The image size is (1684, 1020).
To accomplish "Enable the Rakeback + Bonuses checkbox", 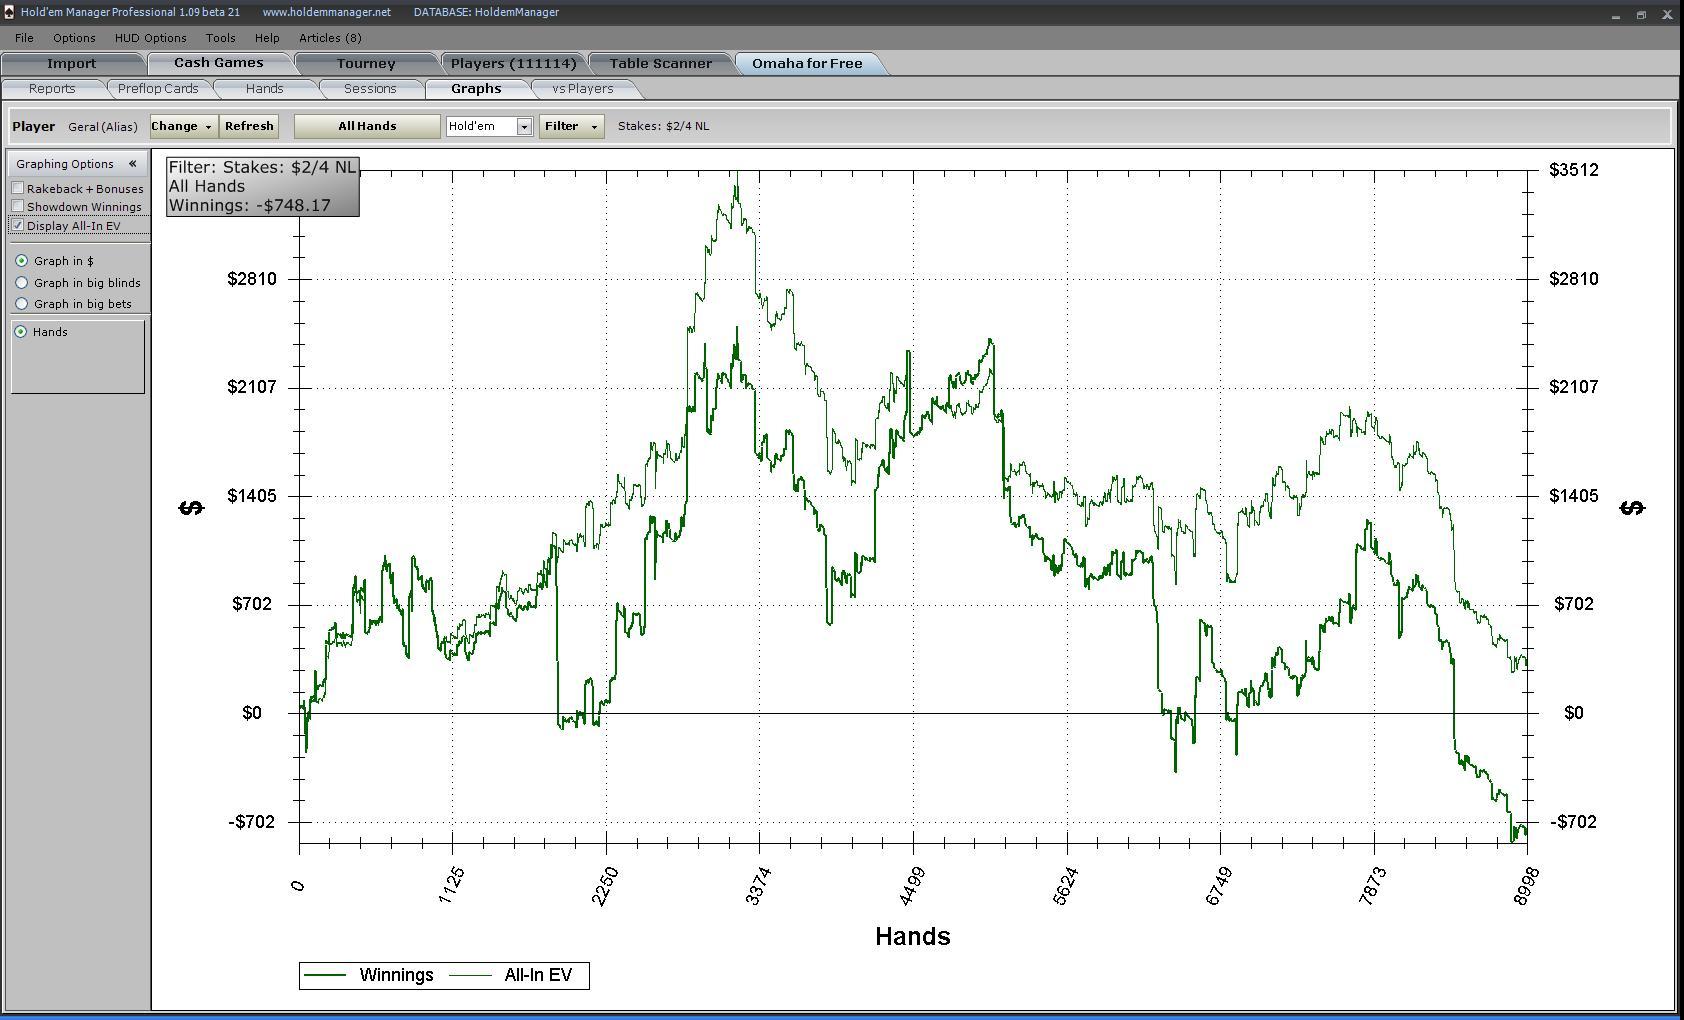I will pos(18,188).
